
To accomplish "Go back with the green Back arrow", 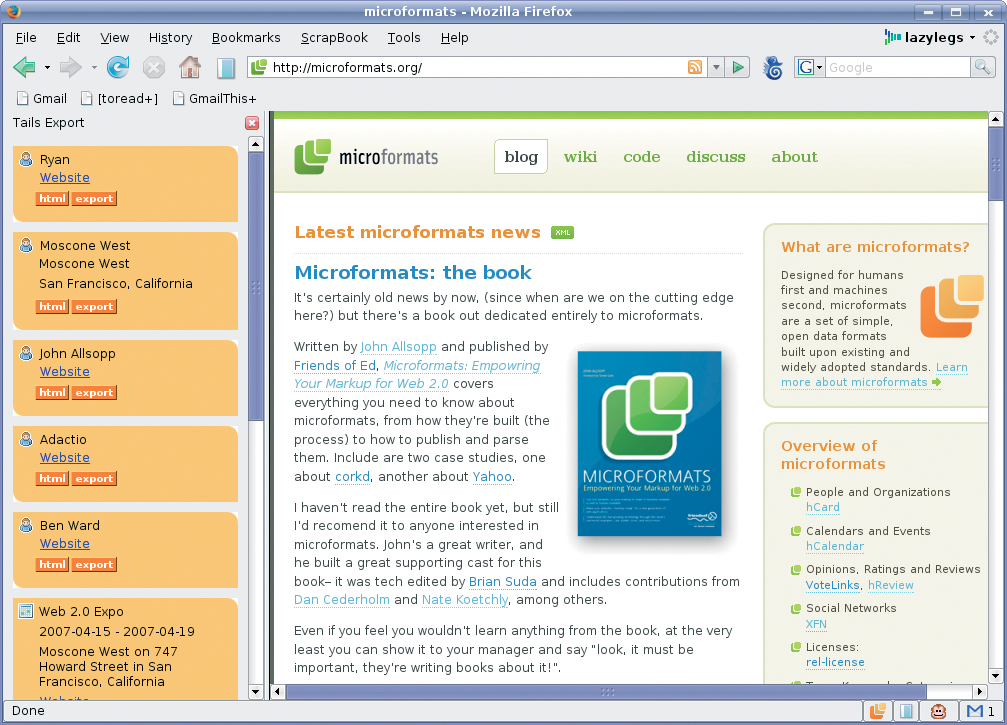I will tap(24, 67).
